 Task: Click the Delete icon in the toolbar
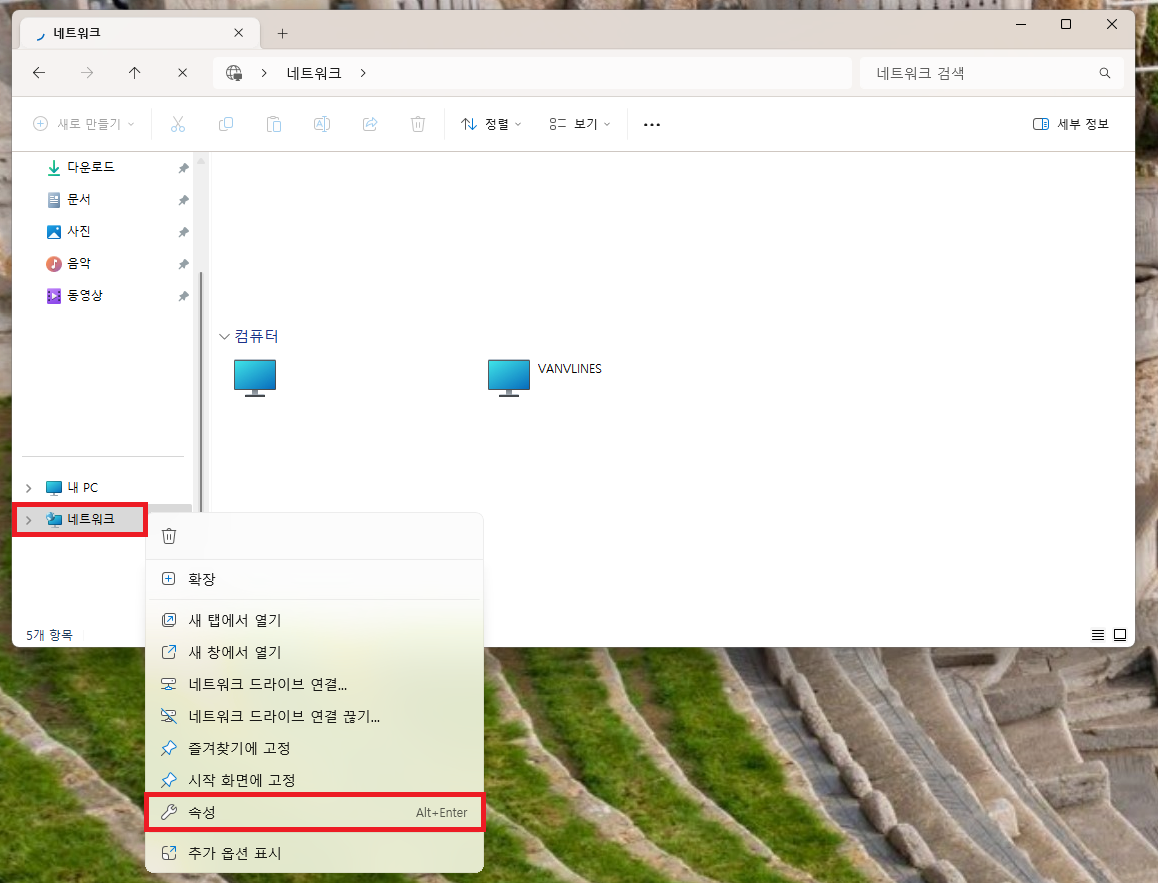pyautogui.click(x=417, y=123)
